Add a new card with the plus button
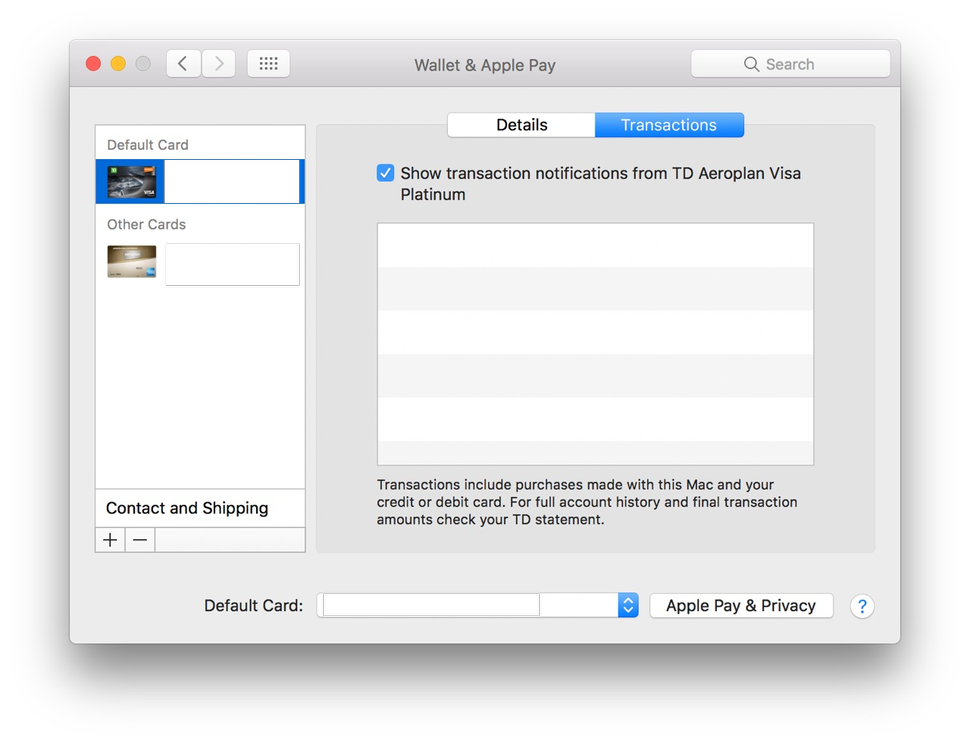The height and width of the screenshot is (743, 970). (x=109, y=539)
